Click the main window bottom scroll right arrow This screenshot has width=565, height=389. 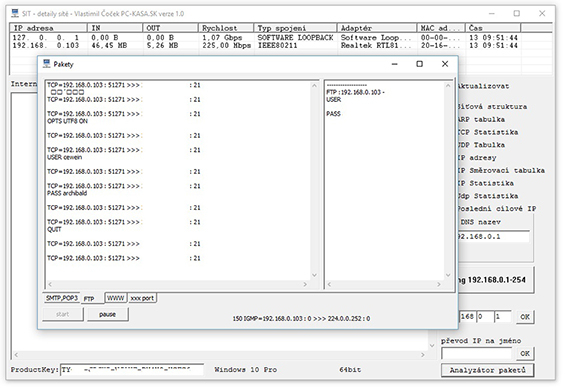(423, 355)
